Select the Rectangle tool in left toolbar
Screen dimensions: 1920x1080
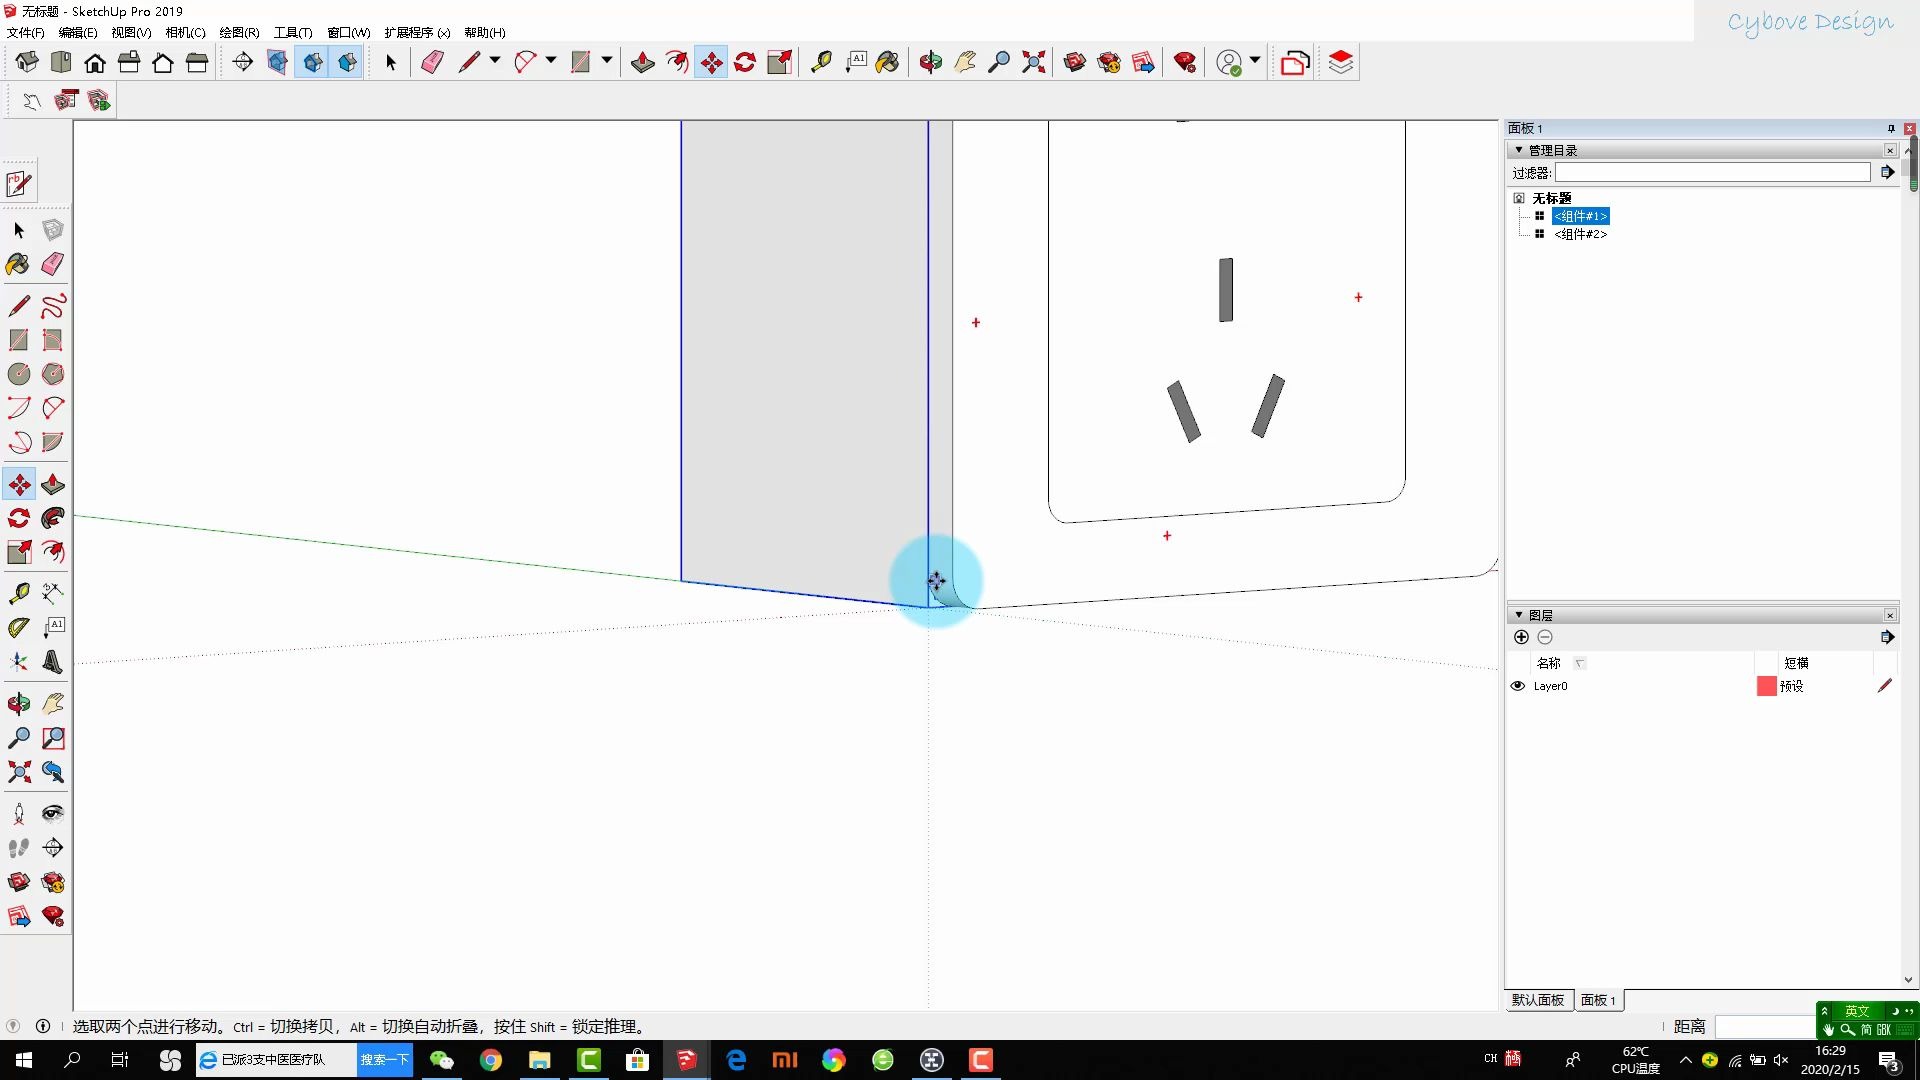tap(19, 340)
